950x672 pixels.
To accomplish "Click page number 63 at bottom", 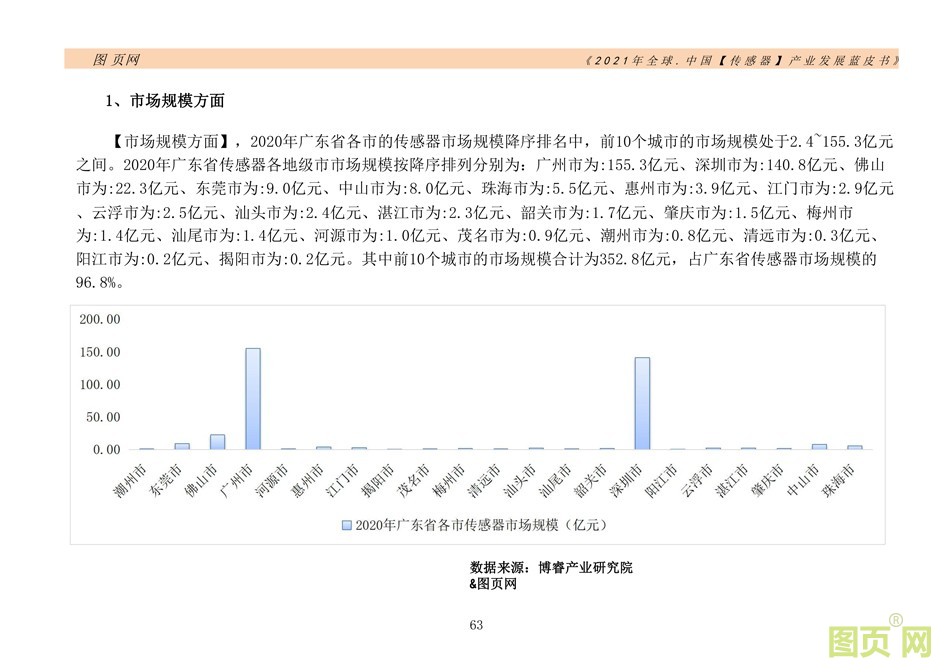I will tap(475, 626).
